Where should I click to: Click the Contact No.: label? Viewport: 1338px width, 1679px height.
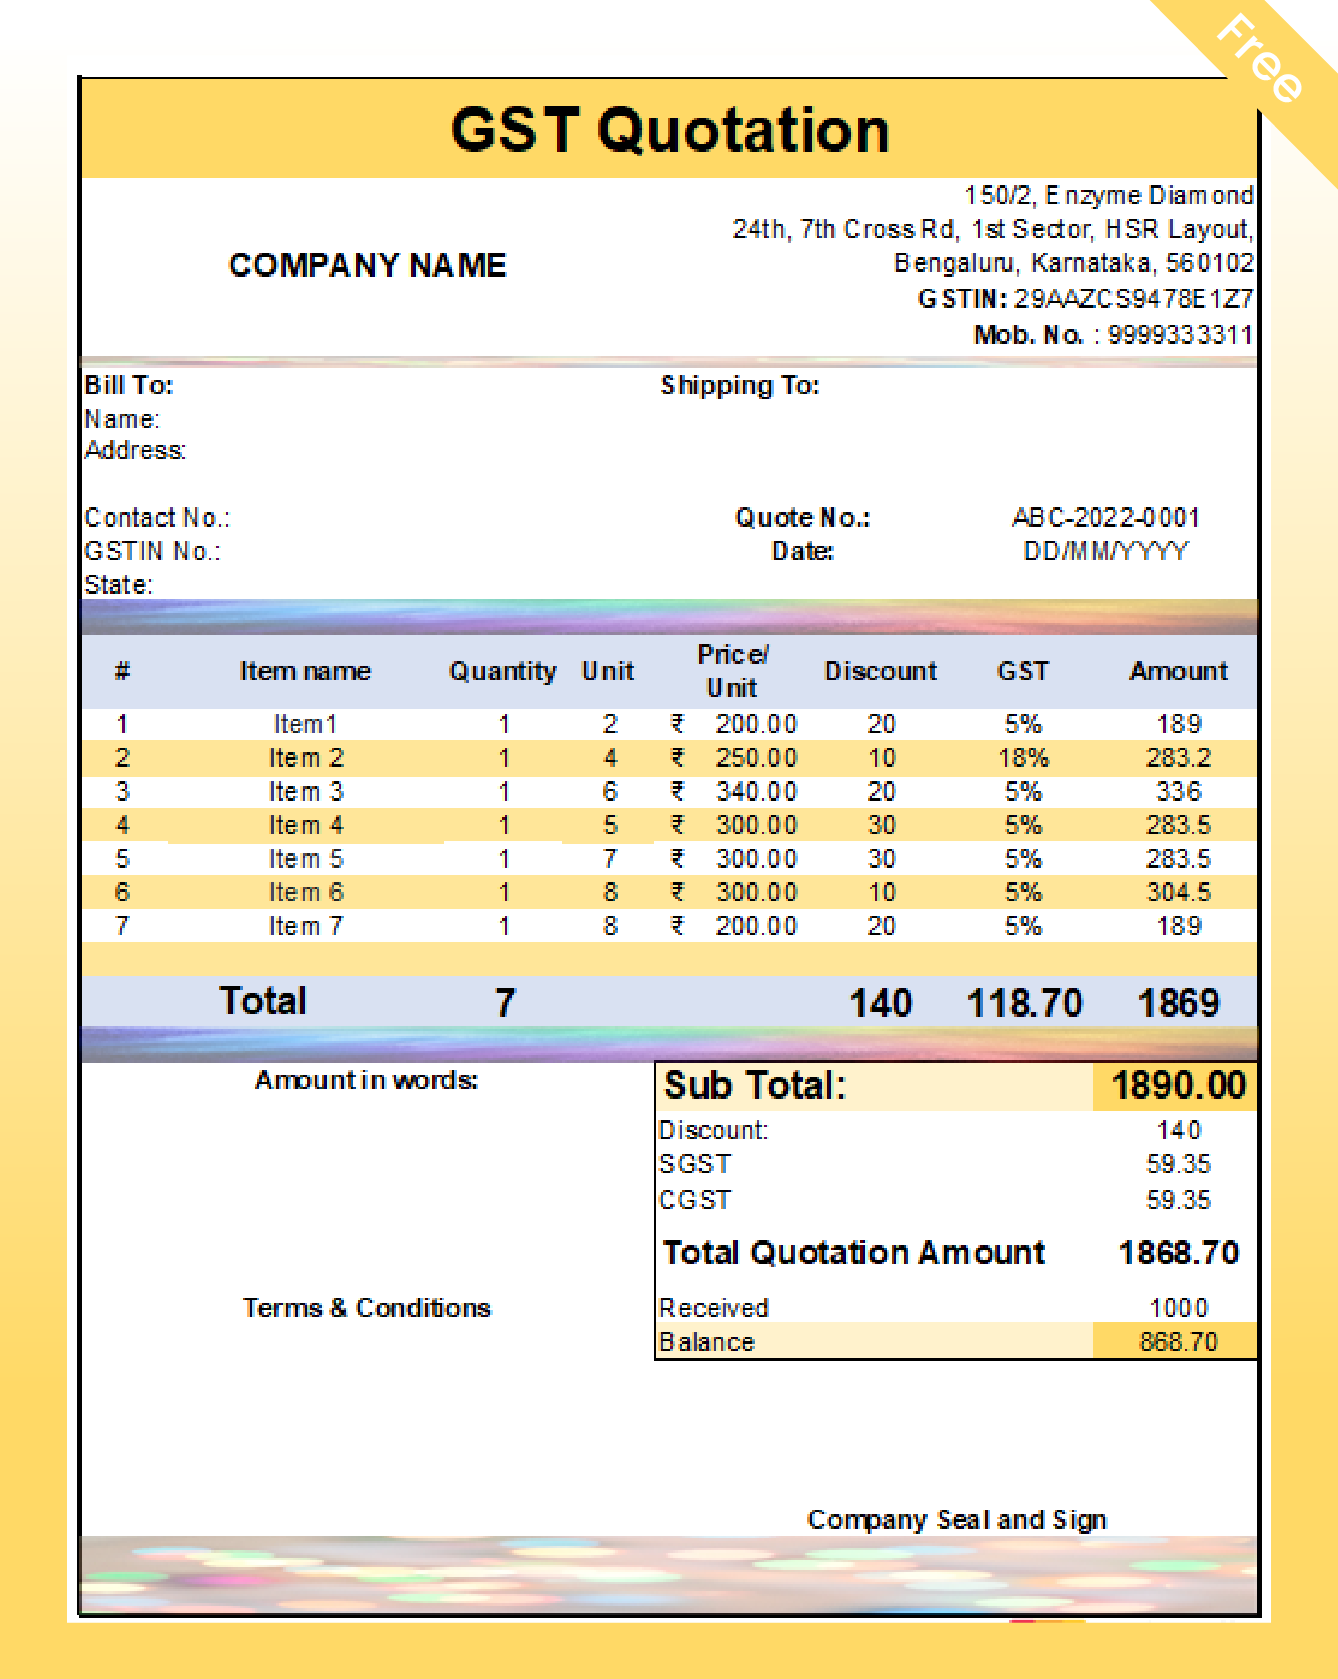point(157,518)
